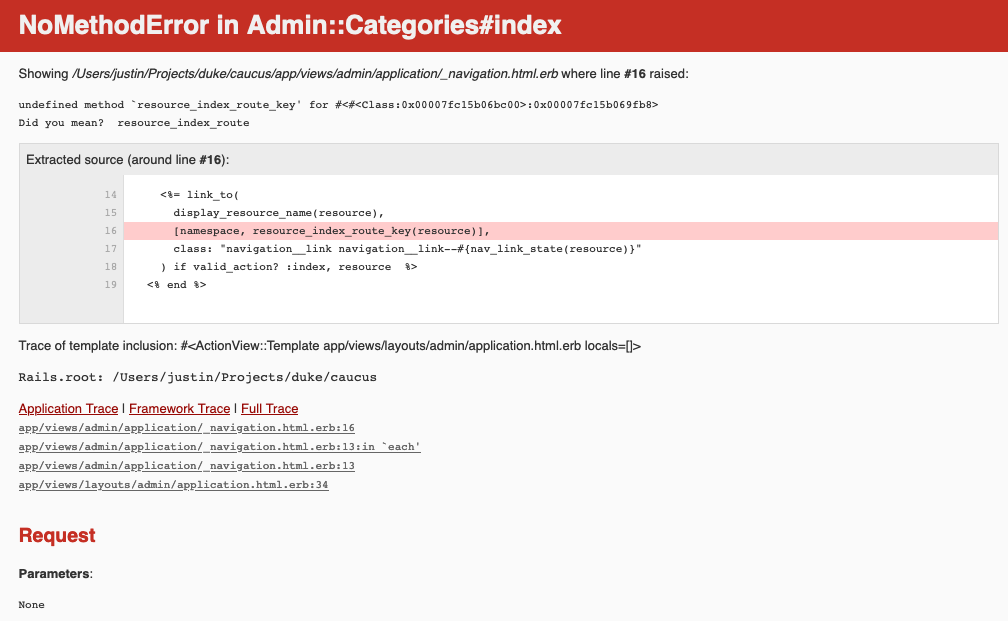The height and width of the screenshot is (621, 1008).
Task: Click the Parameters label
Action: (x=55, y=574)
